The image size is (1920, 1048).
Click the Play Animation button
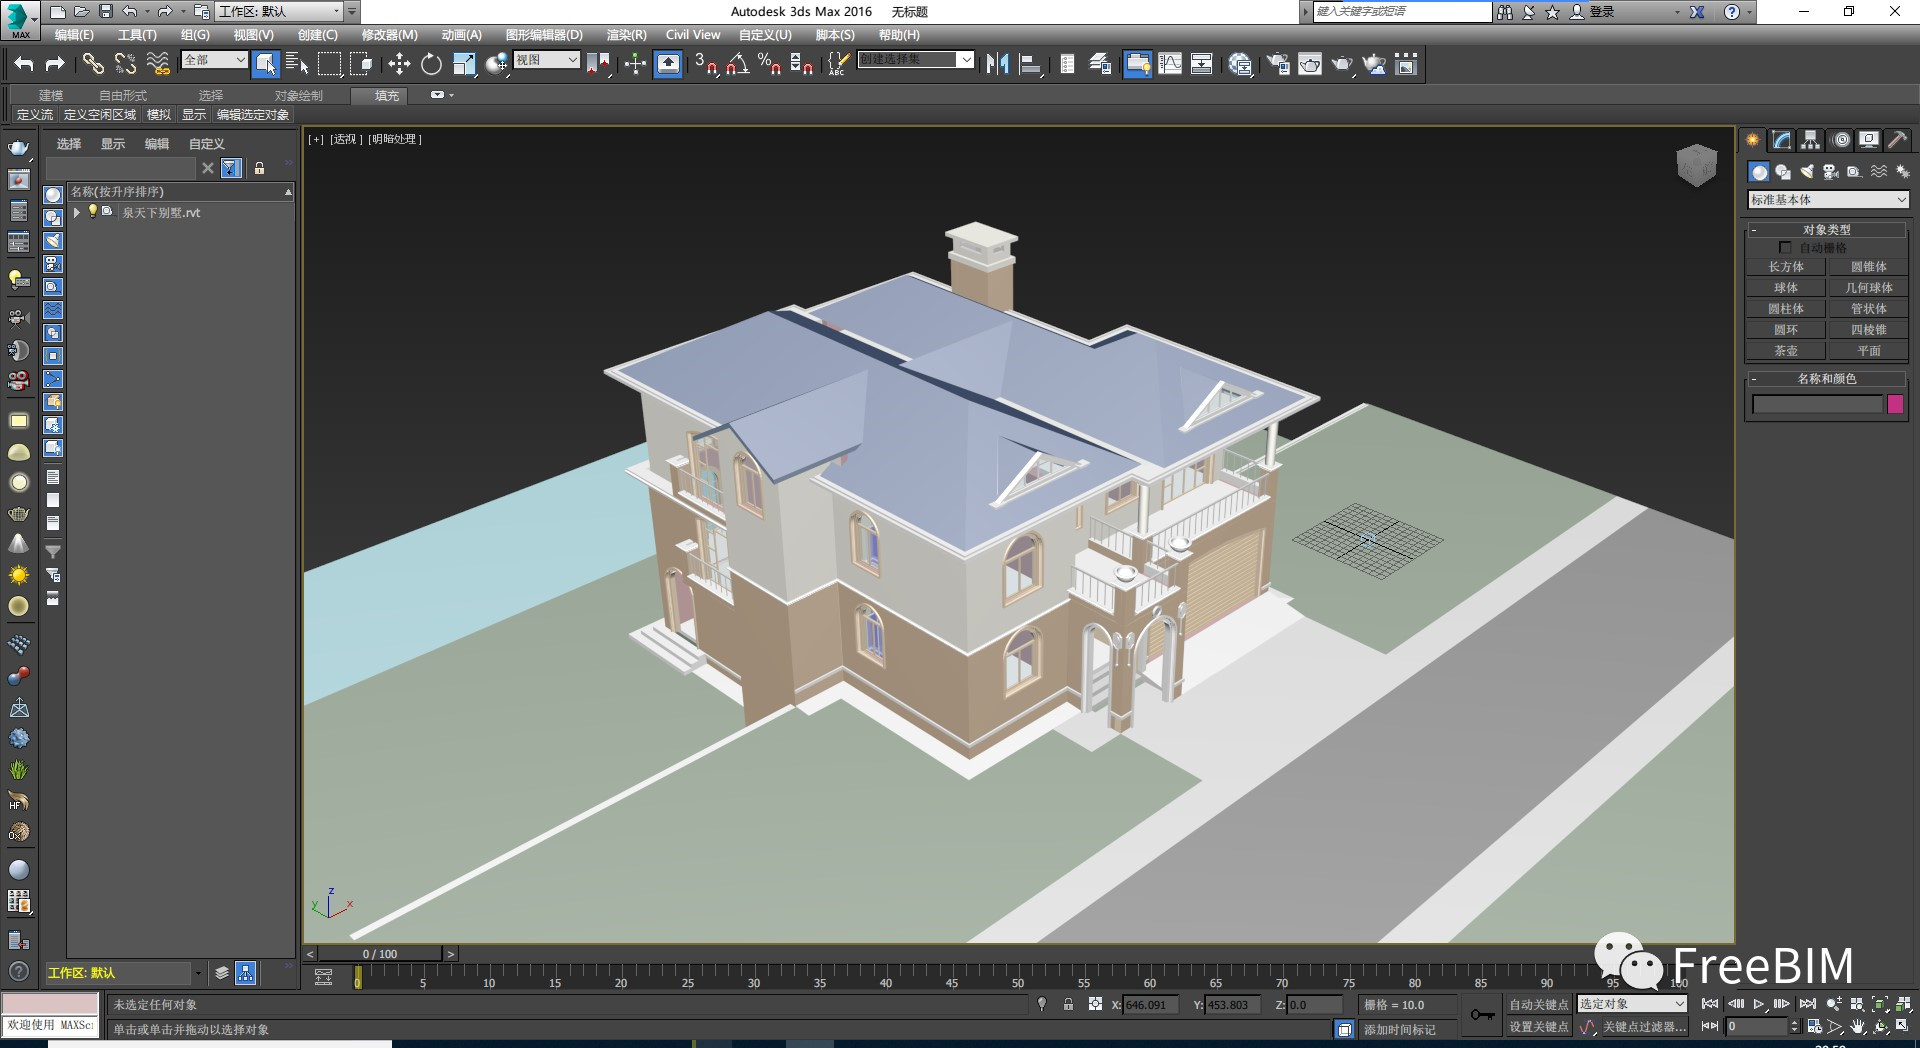(1759, 1004)
